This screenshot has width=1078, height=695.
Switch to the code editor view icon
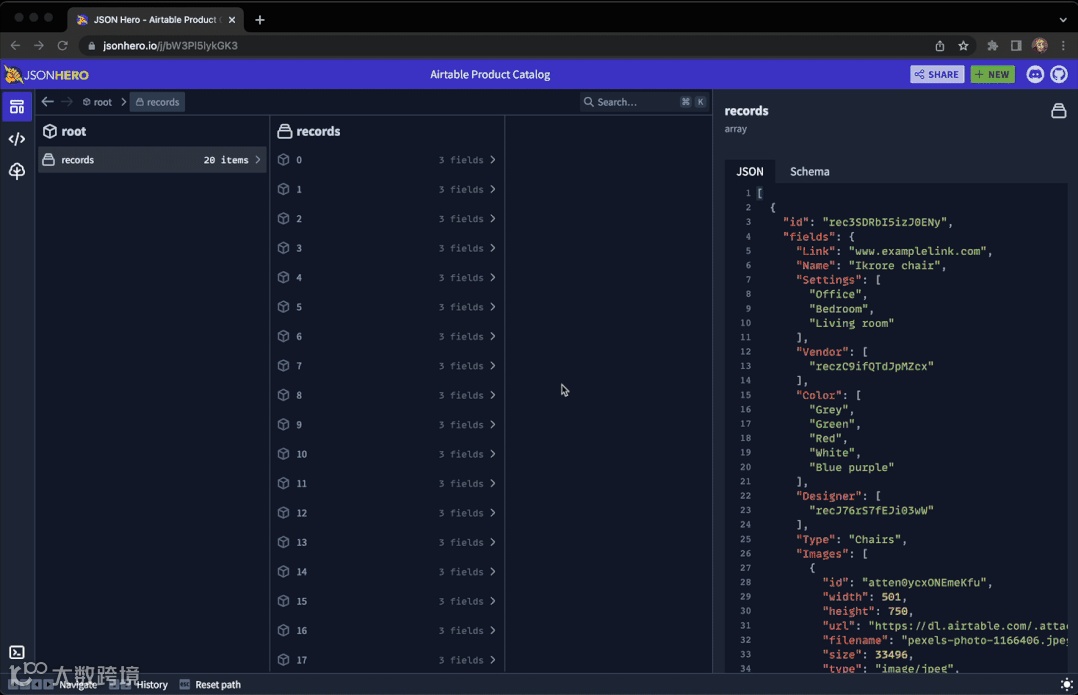tap(16, 139)
